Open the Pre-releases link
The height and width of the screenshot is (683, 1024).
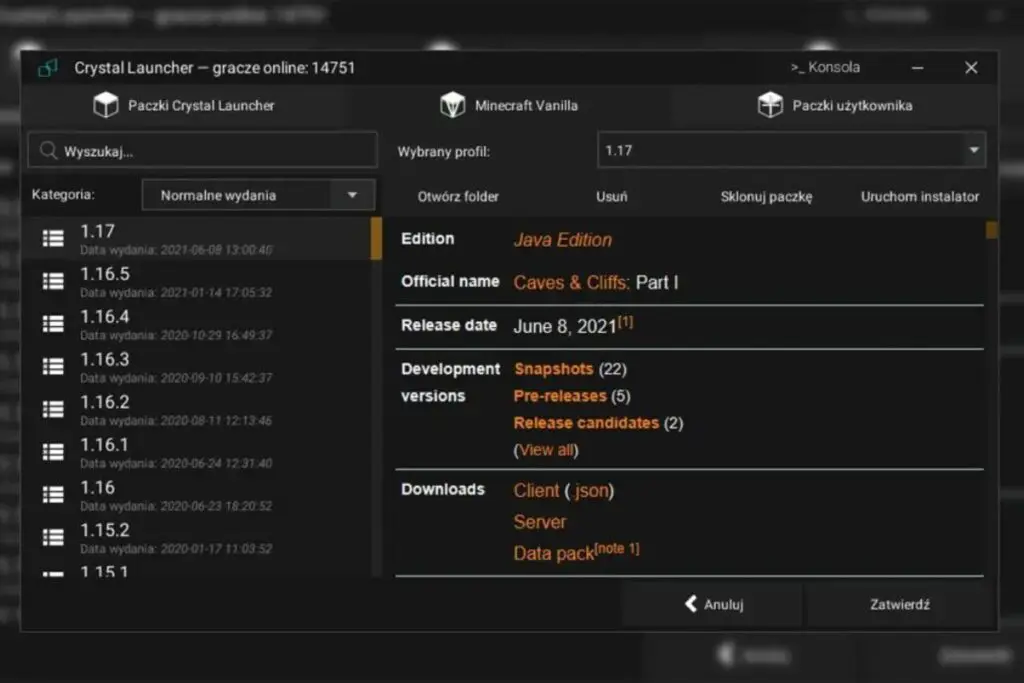coord(560,396)
